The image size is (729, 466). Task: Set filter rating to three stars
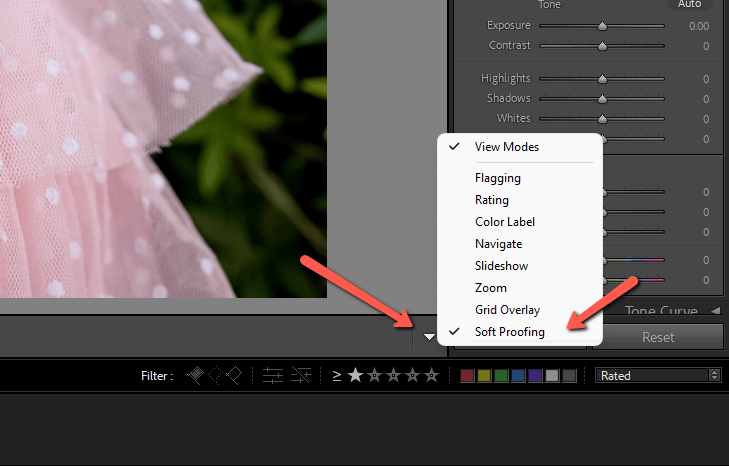coord(394,375)
